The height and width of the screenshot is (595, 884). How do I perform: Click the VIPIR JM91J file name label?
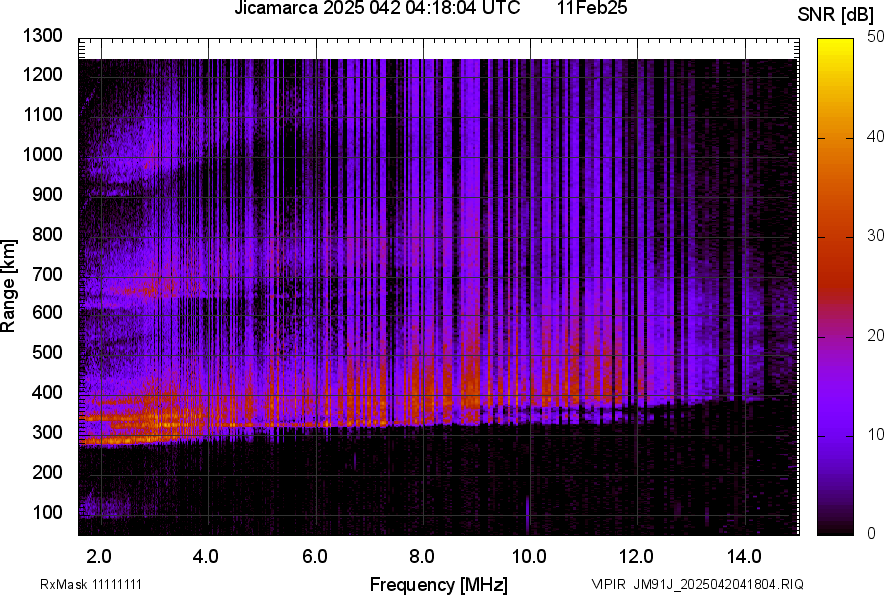coord(697,584)
